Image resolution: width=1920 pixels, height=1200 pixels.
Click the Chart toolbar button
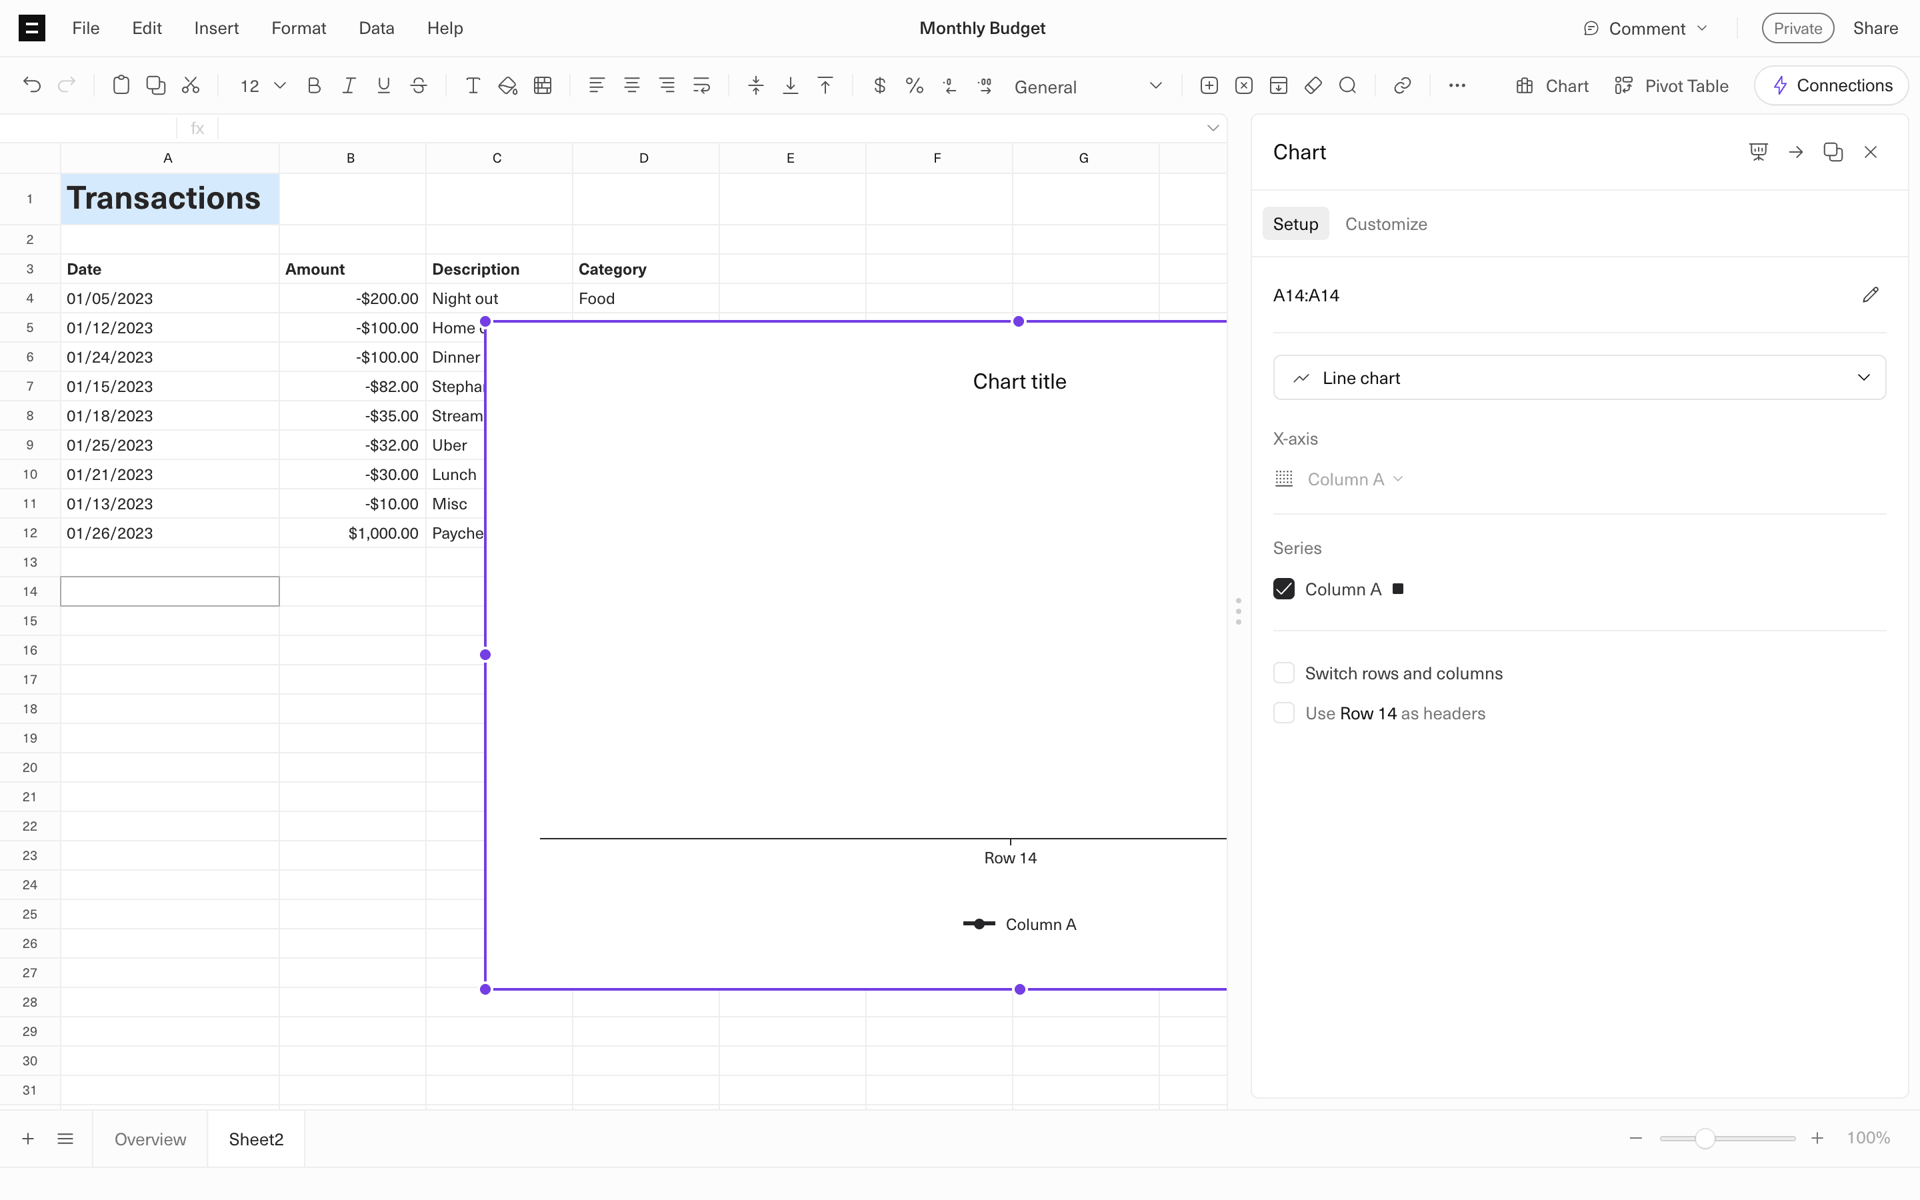tap(1552, 86)
